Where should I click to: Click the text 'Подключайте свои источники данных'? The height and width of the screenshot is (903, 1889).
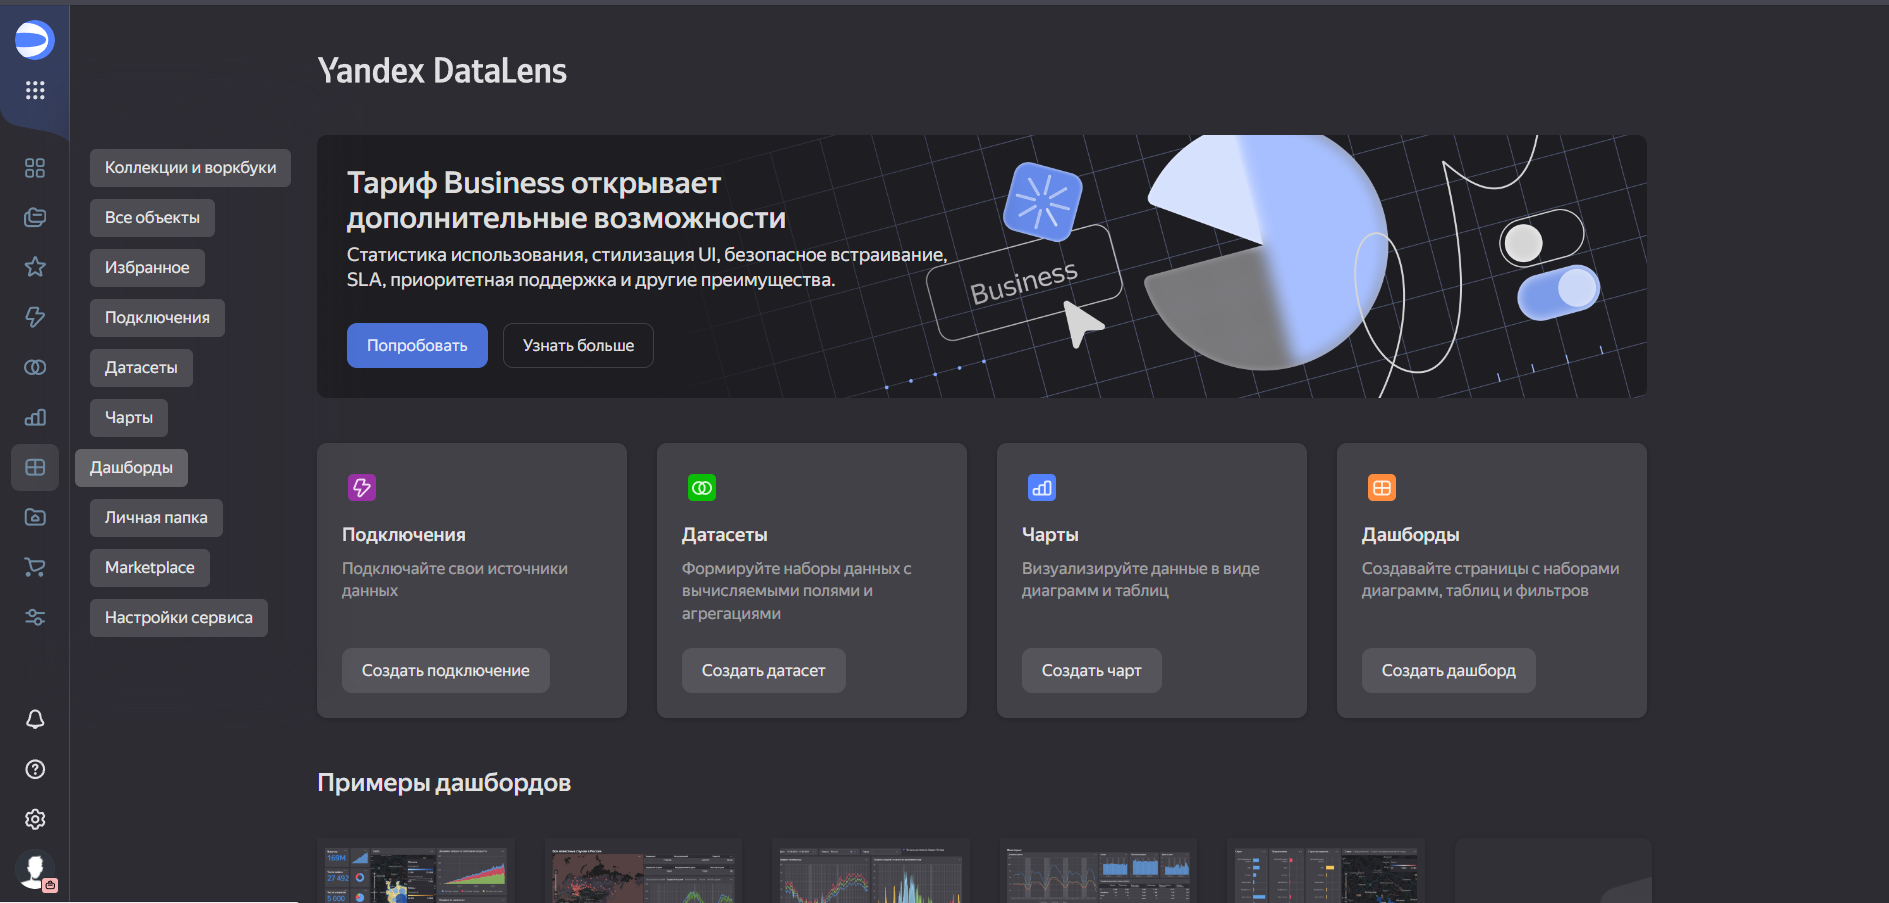455,580
